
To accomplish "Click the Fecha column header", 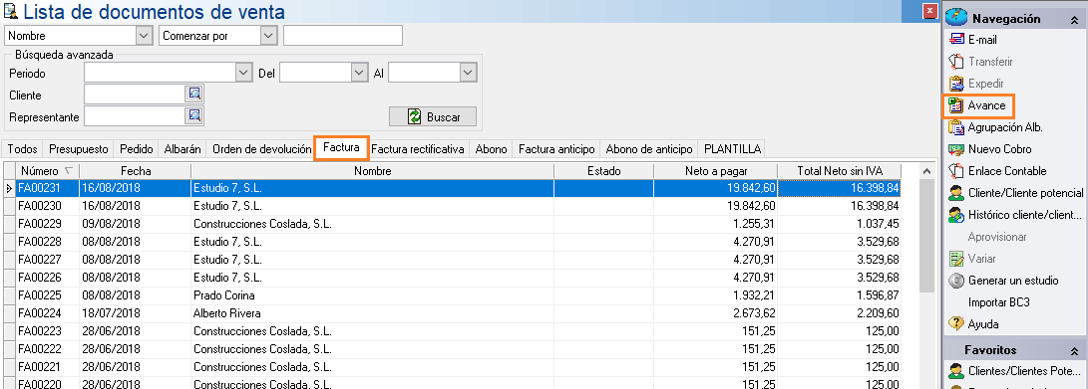I will click(x=135, y=171).
